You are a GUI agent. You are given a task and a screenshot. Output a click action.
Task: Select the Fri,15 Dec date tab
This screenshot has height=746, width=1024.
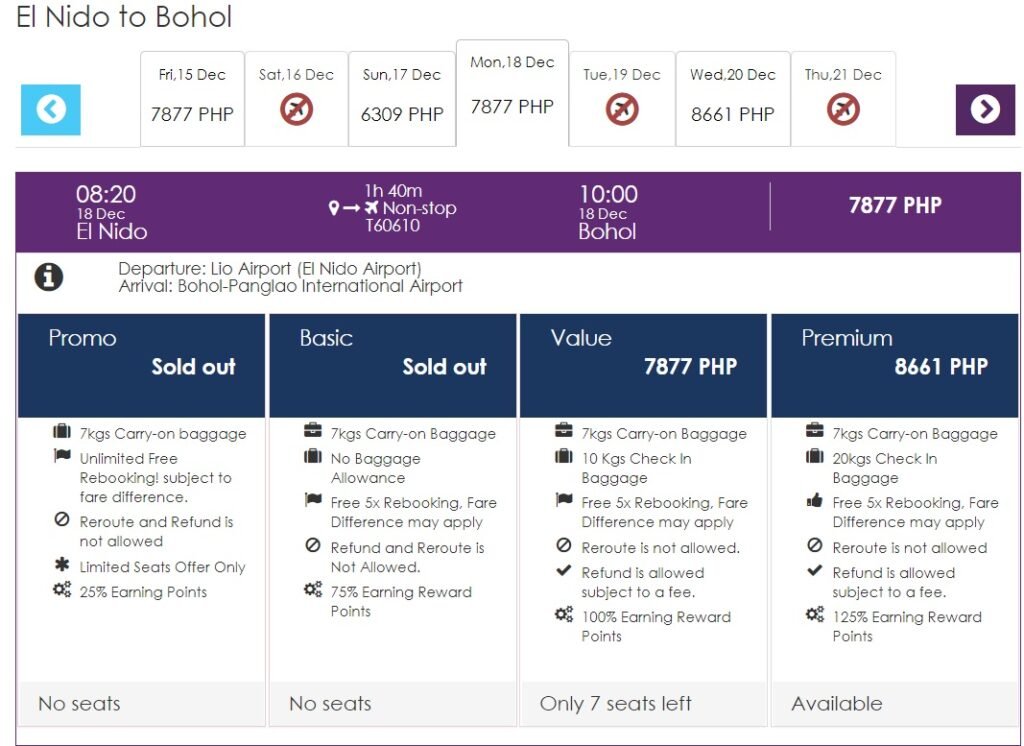tap(192, 99)
